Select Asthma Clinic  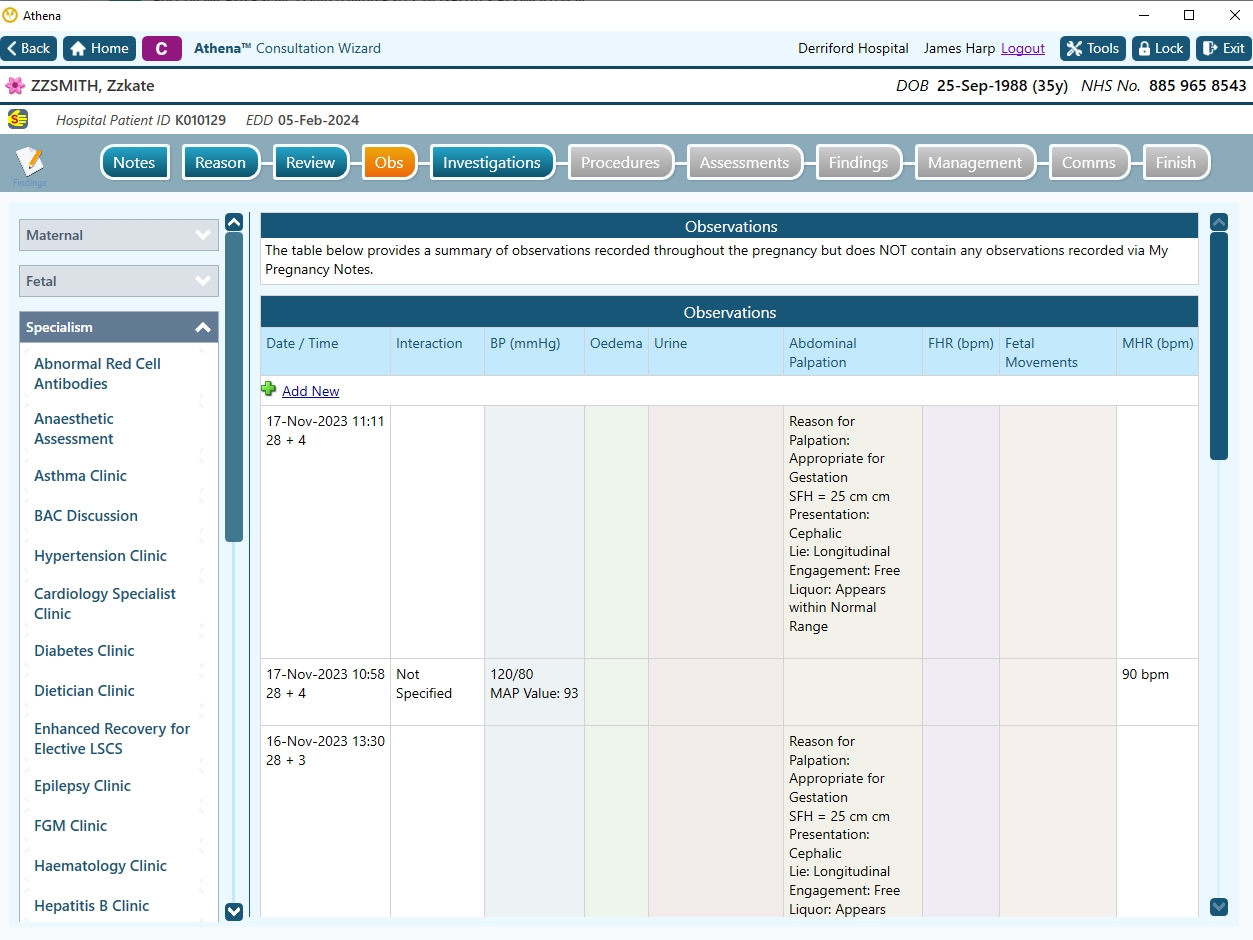[x=80, y=476]
